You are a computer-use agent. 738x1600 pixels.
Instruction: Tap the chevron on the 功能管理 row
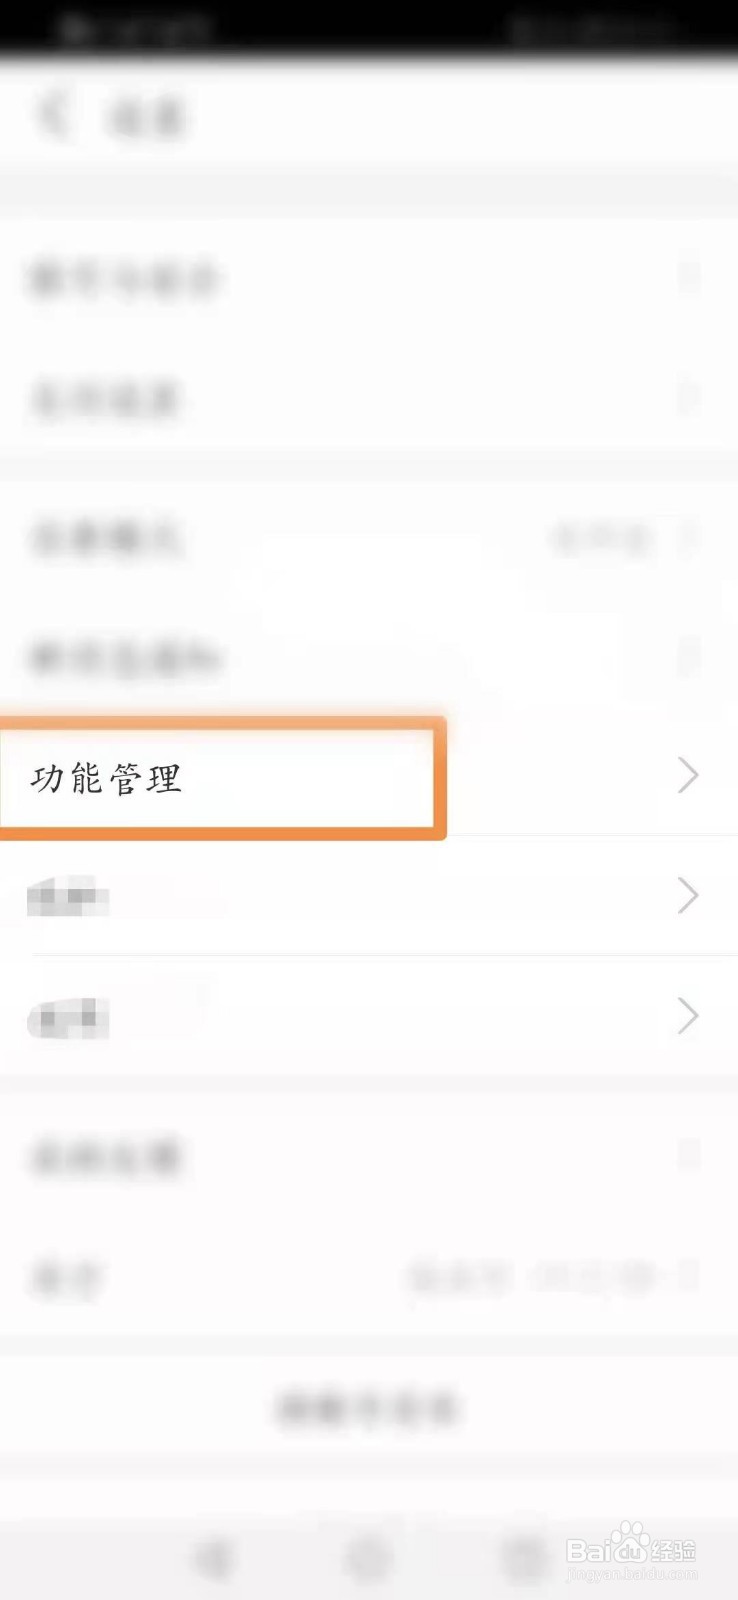pos(688,776)
